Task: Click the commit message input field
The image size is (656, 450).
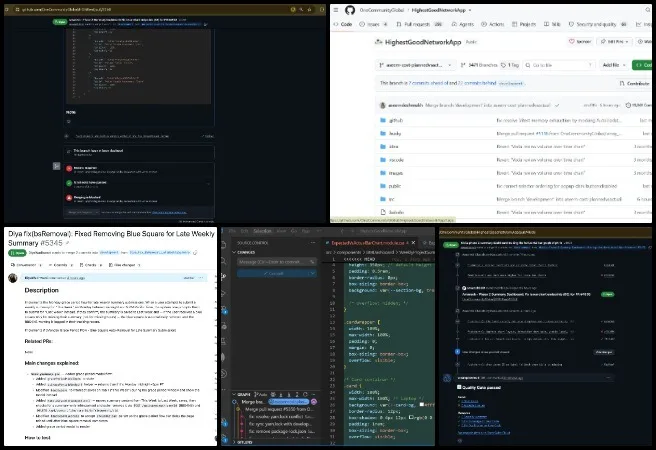Action: tap(276, 262)
